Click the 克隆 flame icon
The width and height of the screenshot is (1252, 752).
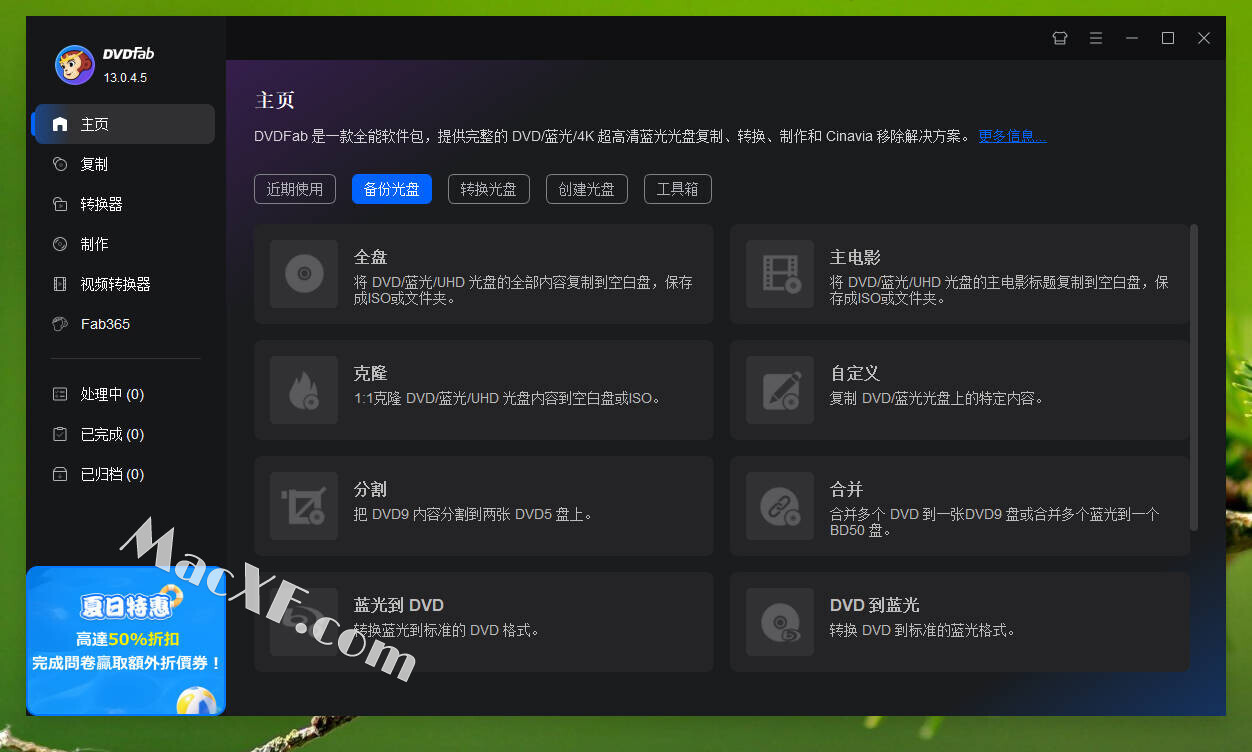pyautogui.click(x=304, y=390)
